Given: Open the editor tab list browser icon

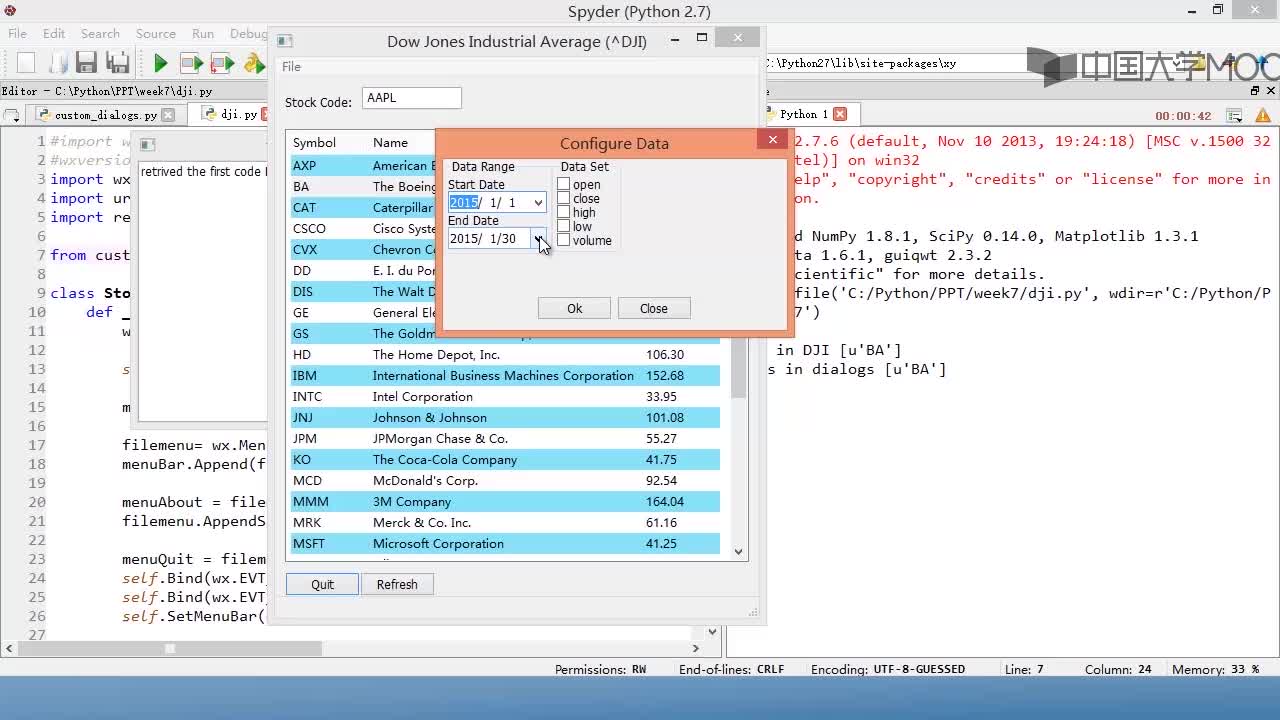Looking at the screenshot, I should point(12,115).
